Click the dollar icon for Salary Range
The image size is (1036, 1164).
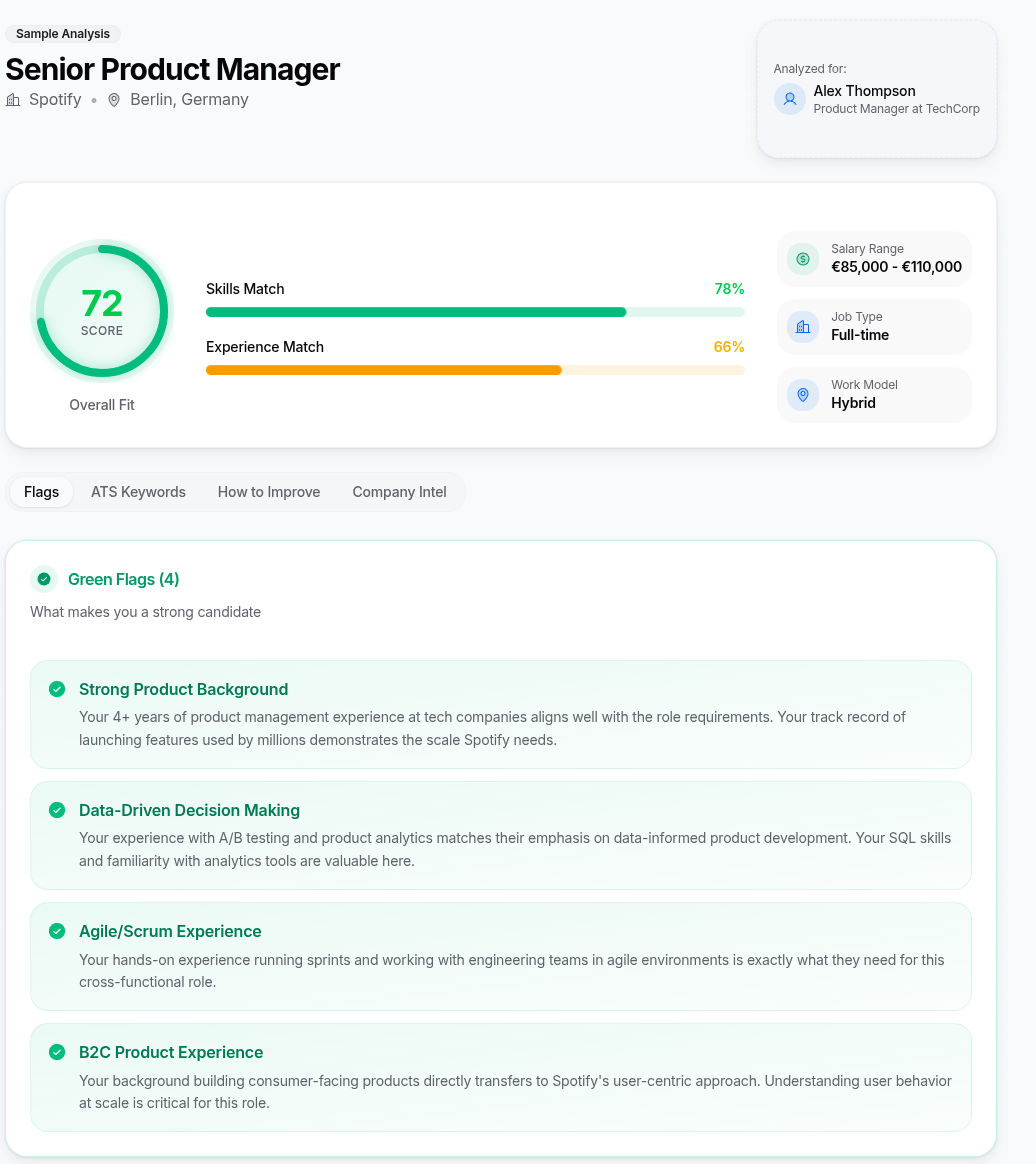[x=802, y=259]
